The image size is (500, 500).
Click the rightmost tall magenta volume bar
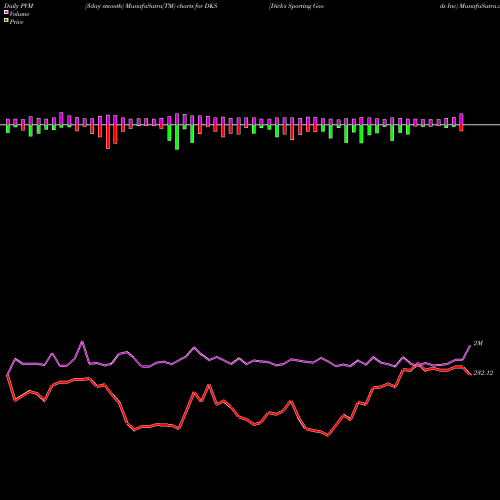click(462, 119)
